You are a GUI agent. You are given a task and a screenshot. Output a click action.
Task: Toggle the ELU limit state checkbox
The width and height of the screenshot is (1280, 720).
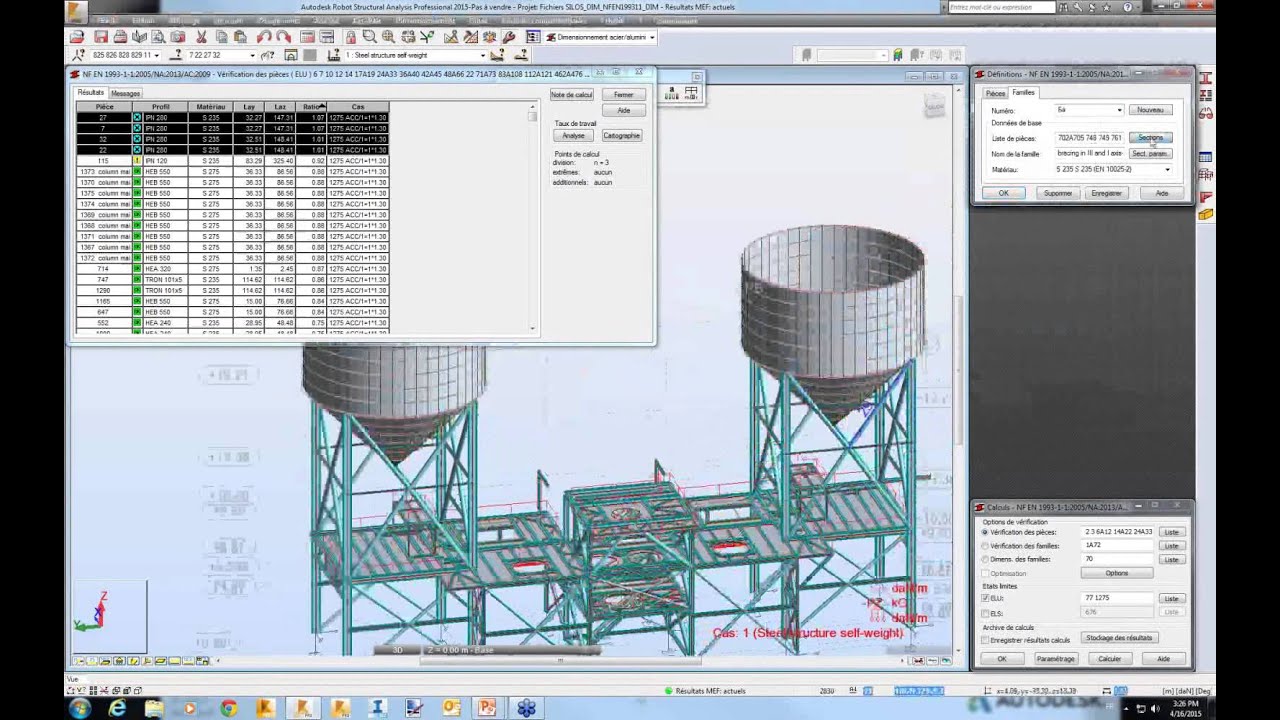(x=986, y=598)
